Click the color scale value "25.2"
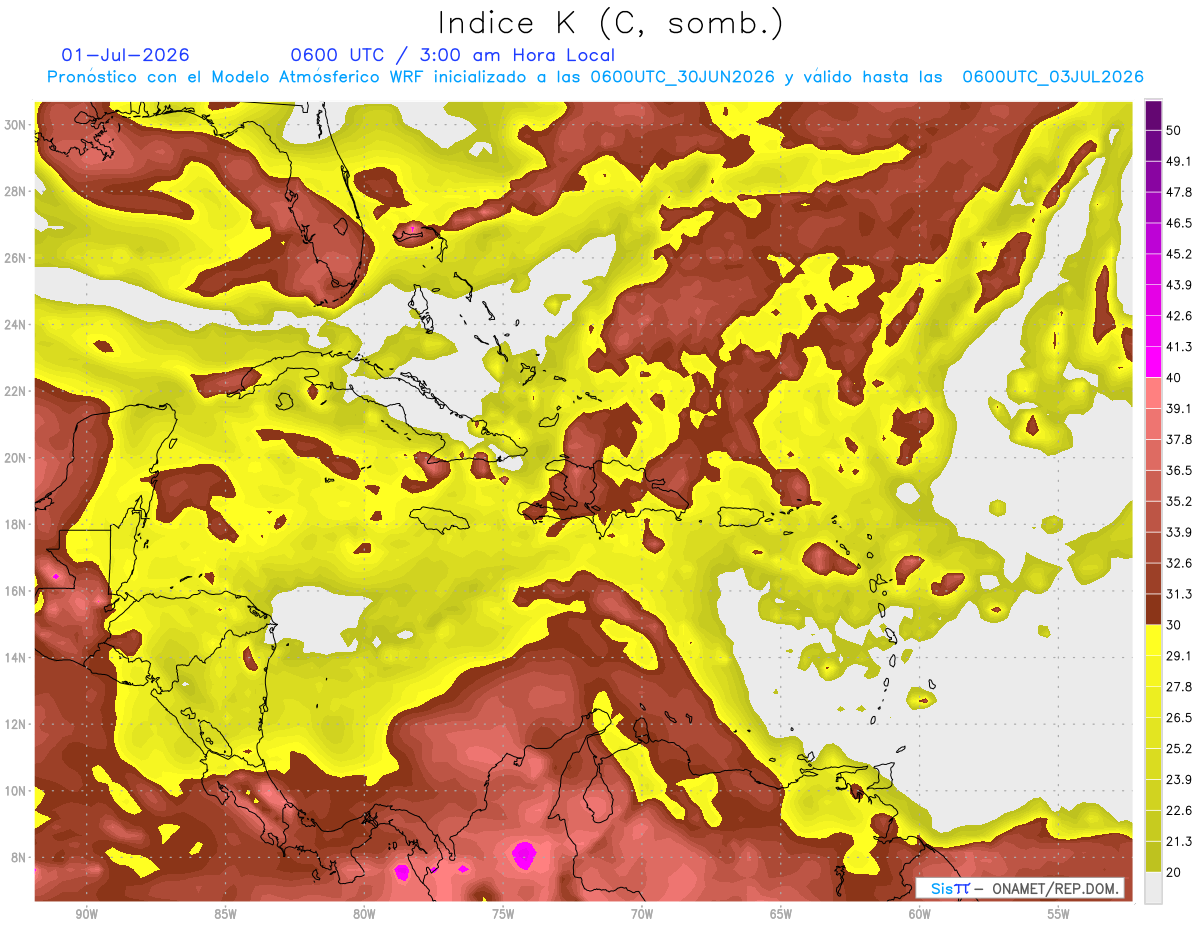This screenshot has width=1200, height=927. pos(1178,749)
